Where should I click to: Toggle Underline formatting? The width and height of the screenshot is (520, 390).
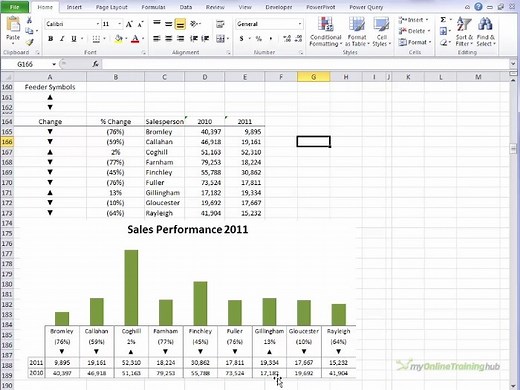[x=74, y=39]
